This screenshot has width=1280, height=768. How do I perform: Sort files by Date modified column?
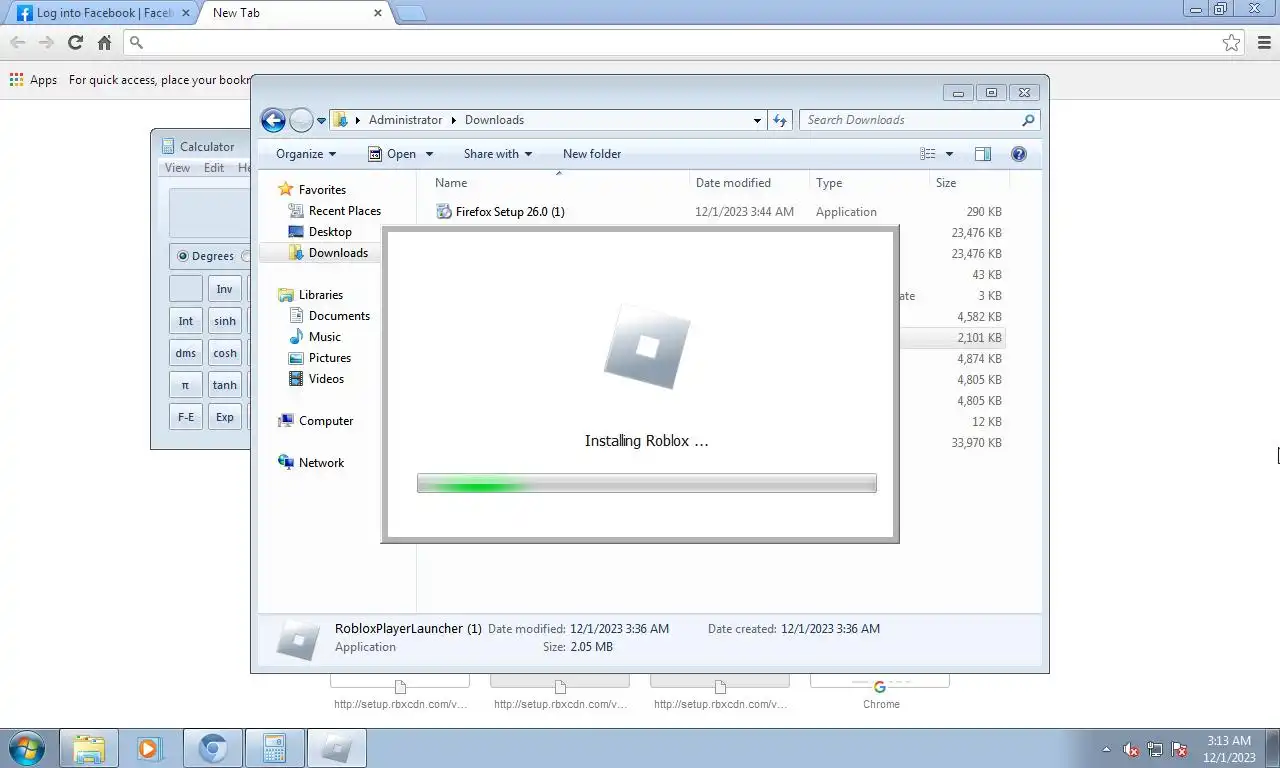[750, 183]
